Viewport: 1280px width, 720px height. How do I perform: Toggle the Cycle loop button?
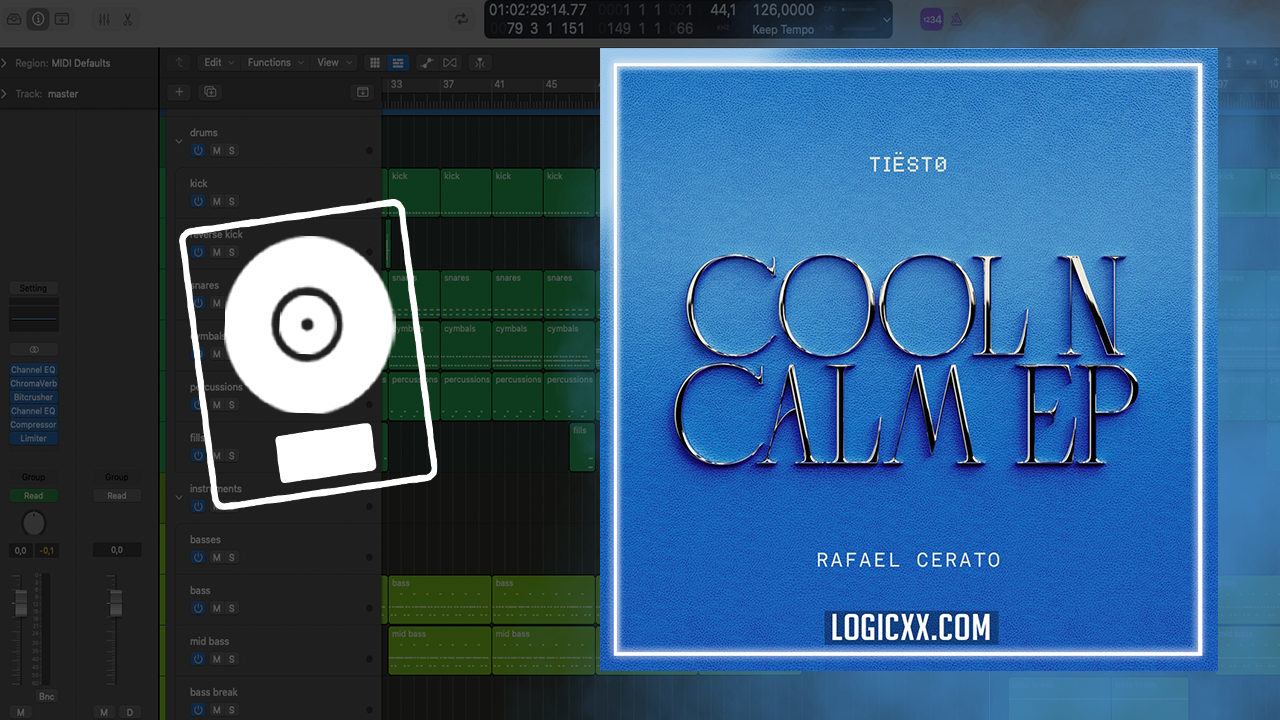click(x=461, y=18)
